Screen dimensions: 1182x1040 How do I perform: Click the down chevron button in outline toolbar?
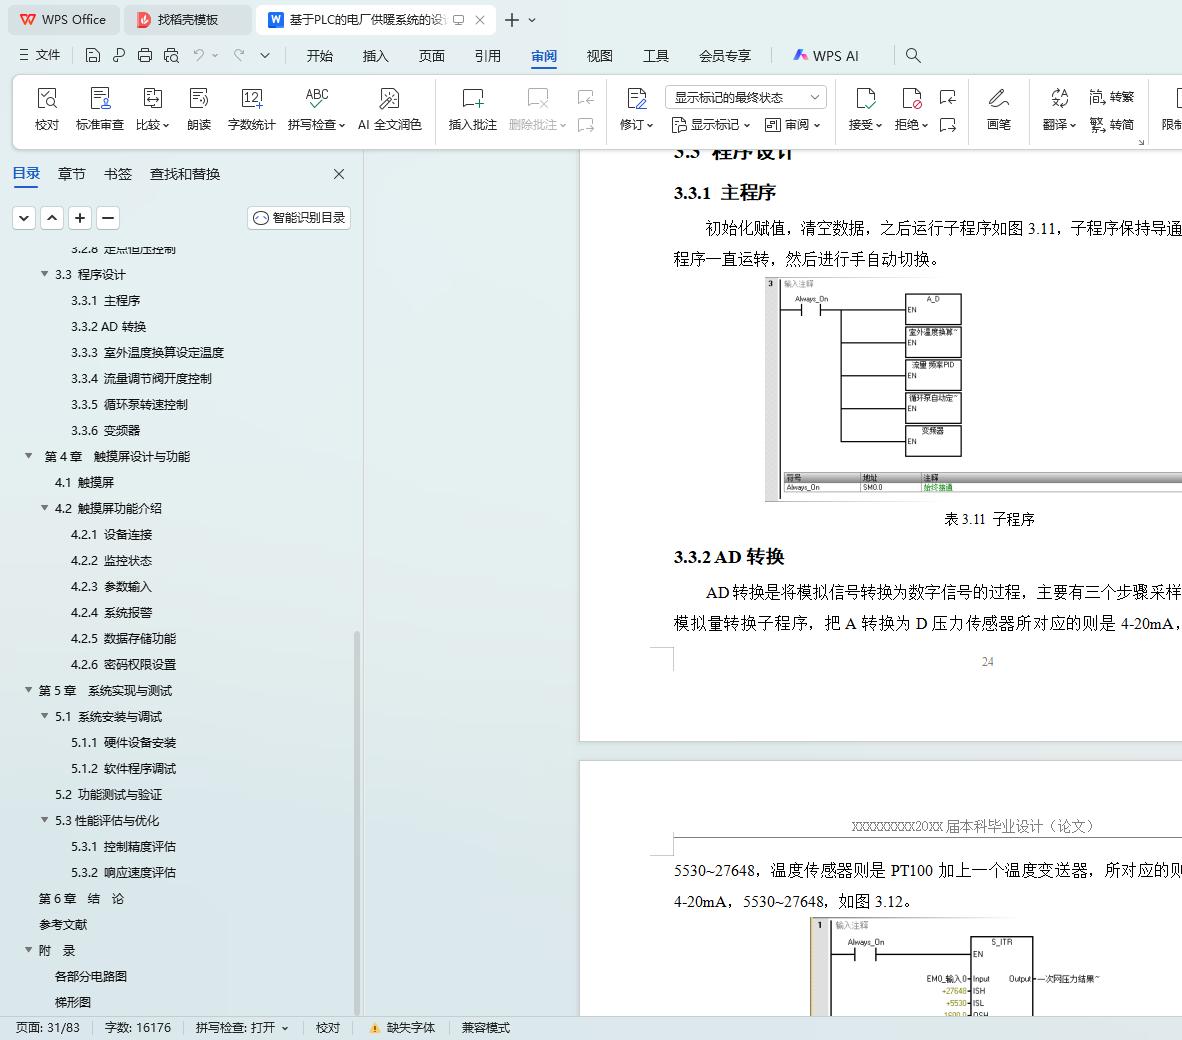[24, 218]
